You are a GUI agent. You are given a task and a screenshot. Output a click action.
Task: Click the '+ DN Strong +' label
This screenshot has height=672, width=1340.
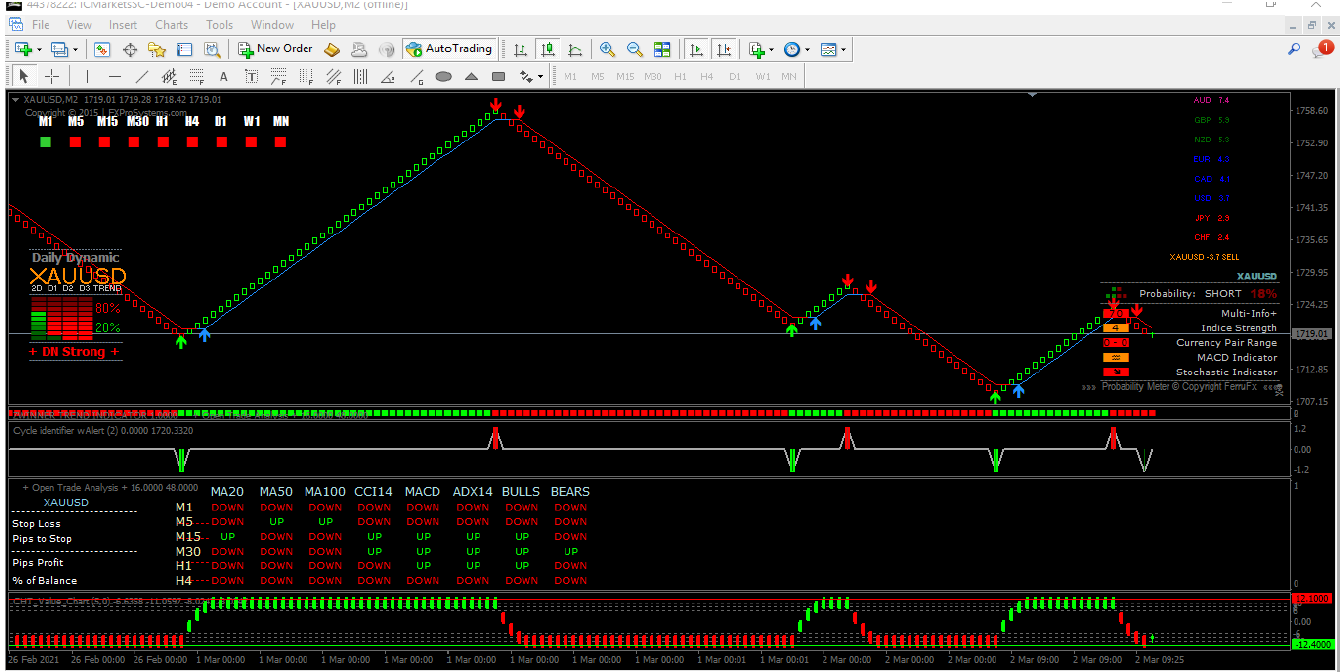click(74, 352)
